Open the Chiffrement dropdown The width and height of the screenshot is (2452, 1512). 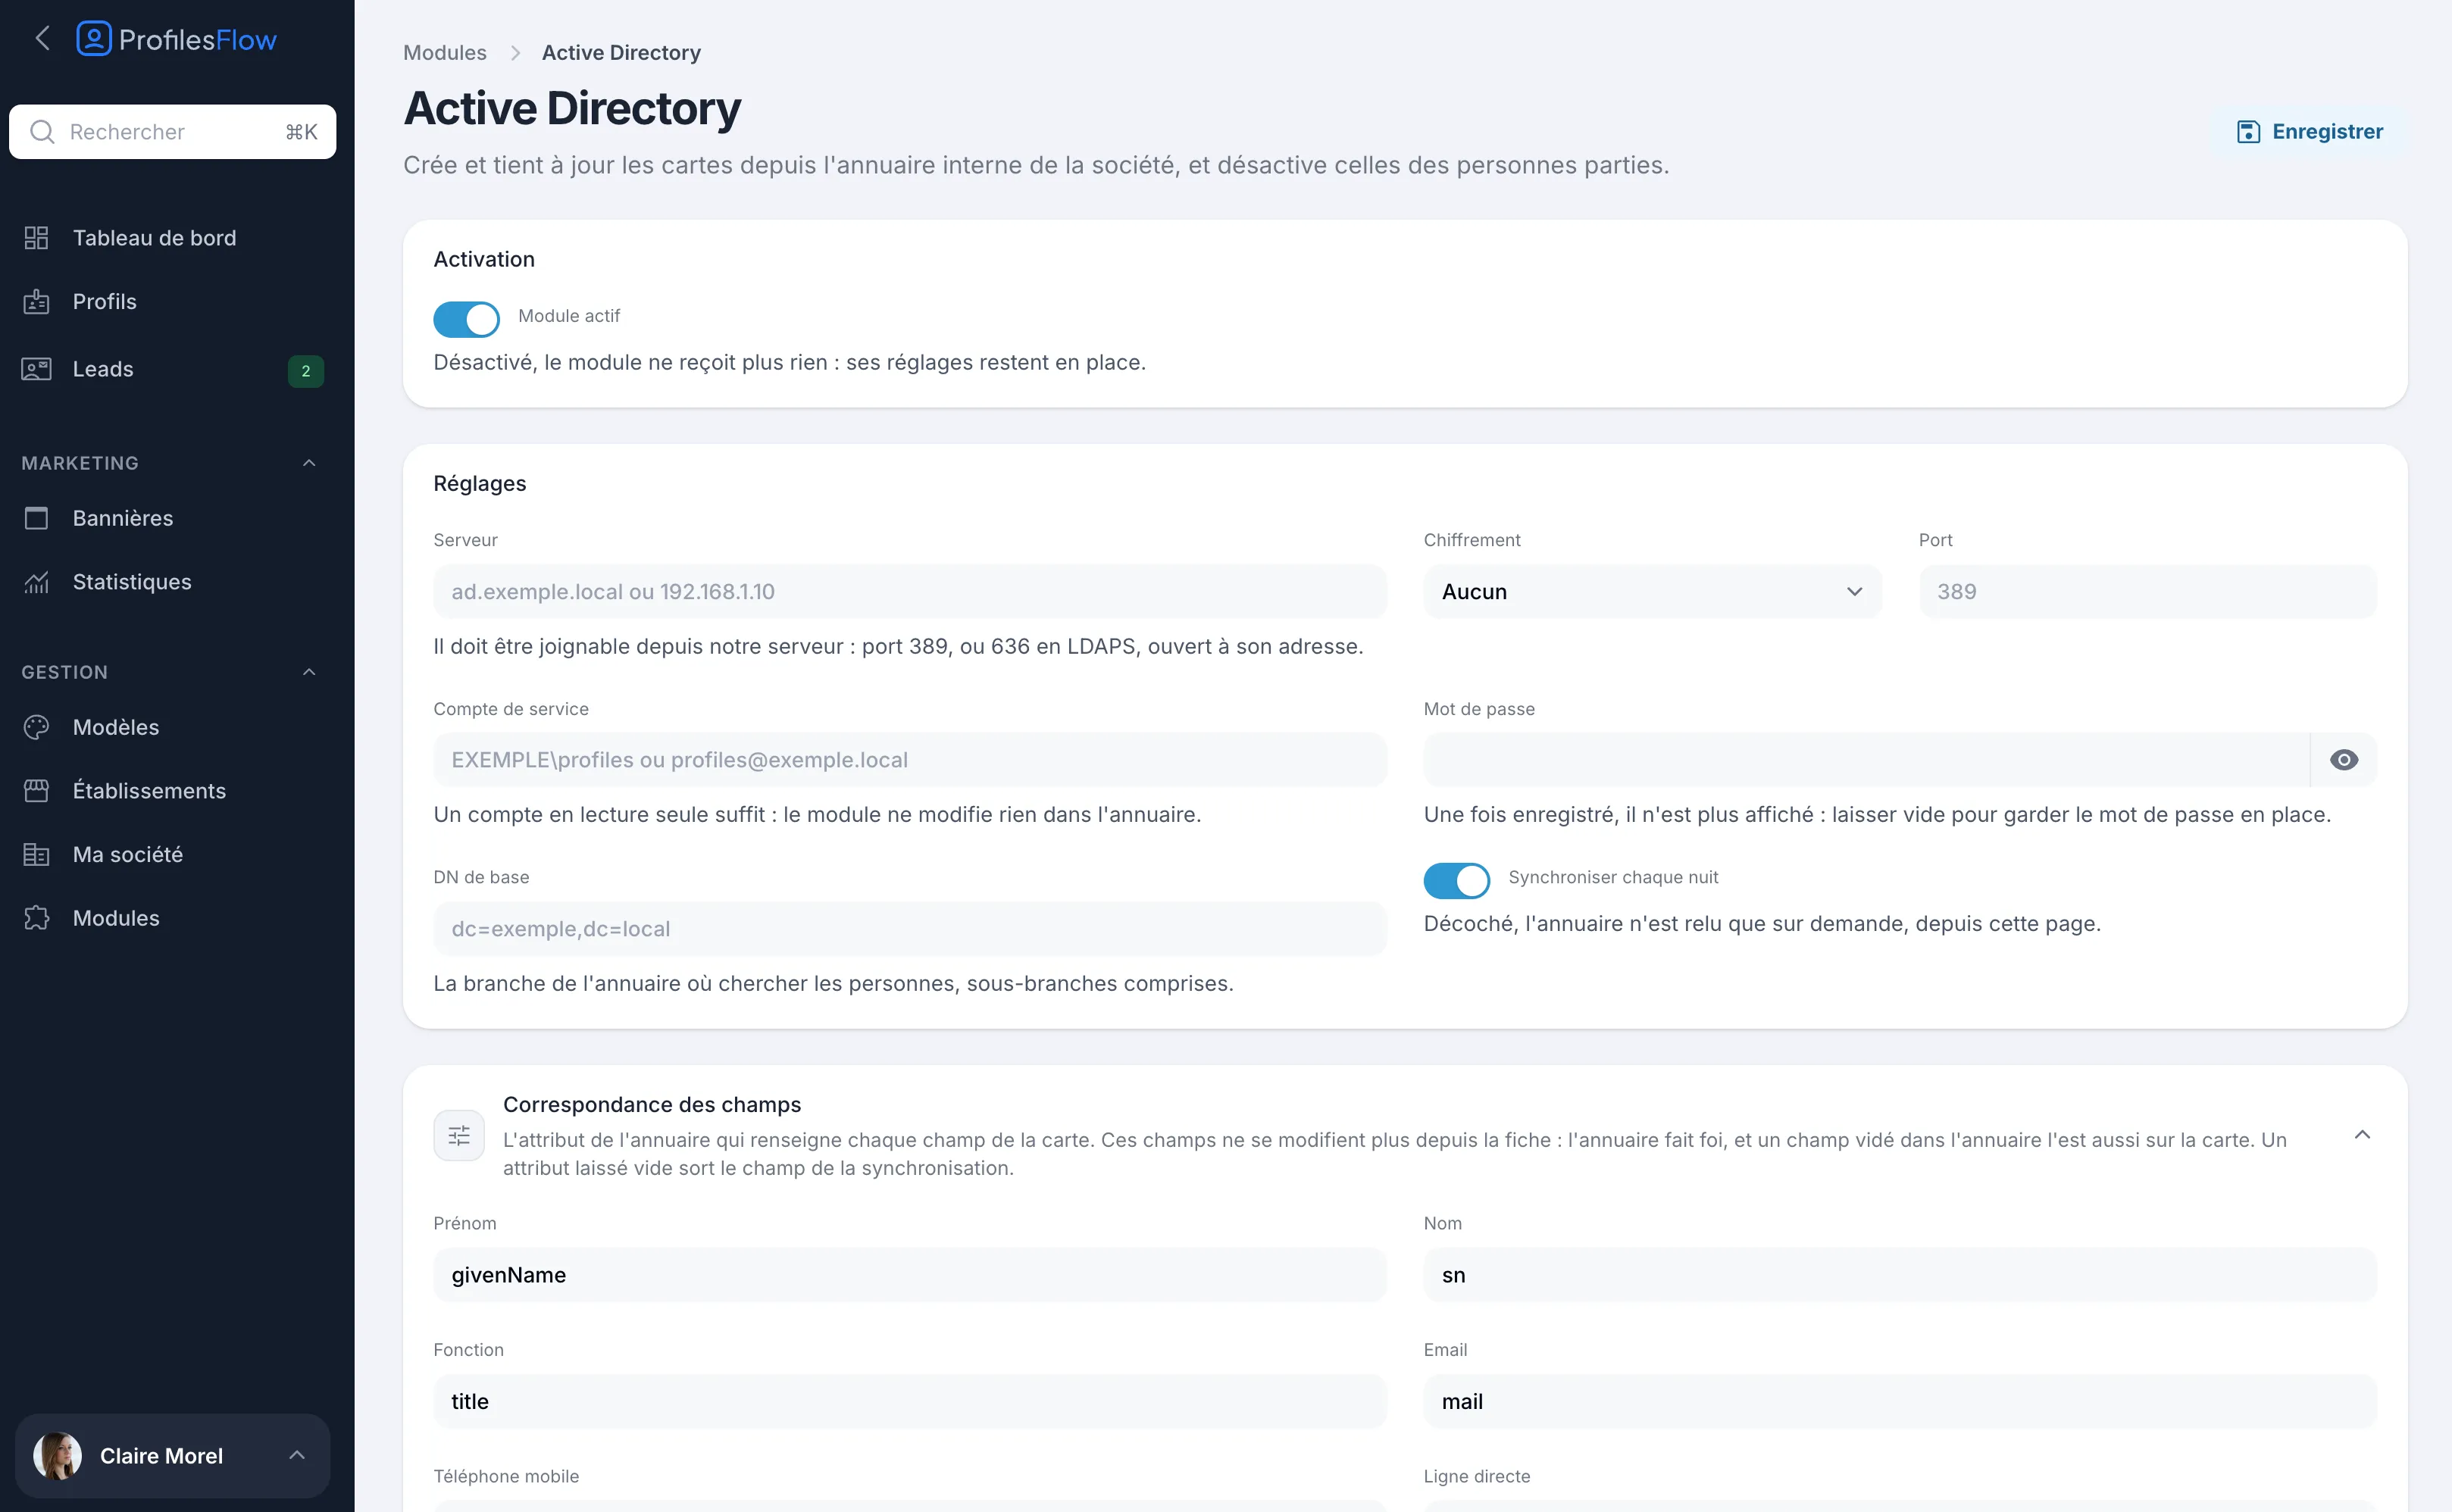pyautogui.click(x=1652, y=592)
